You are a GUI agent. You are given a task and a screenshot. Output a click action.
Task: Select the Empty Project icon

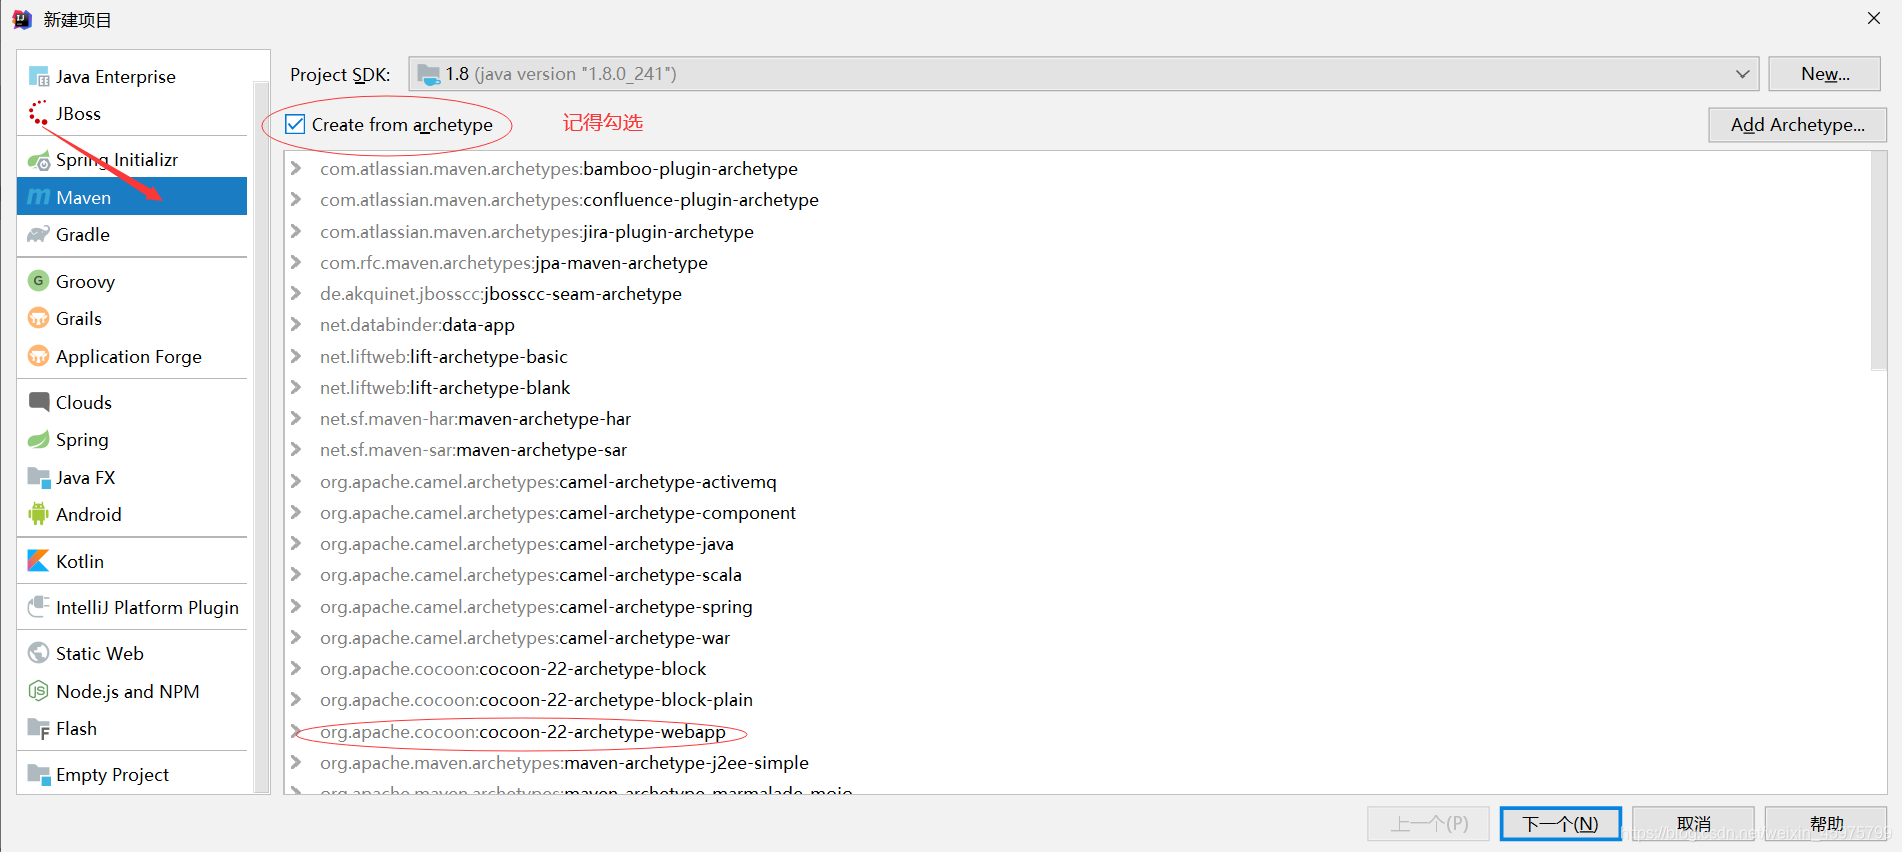pos(39,774)
